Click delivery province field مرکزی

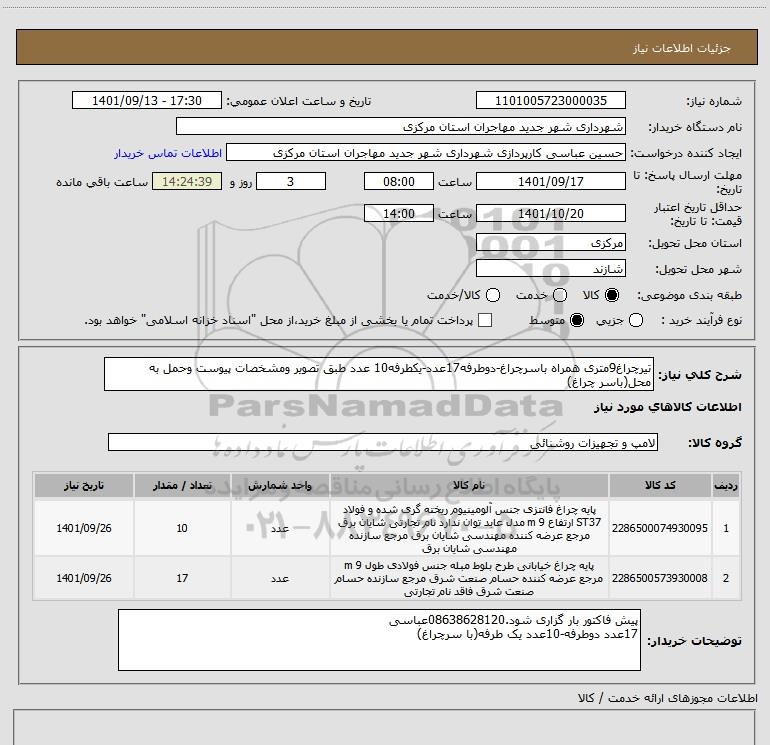tap(550, 243)
